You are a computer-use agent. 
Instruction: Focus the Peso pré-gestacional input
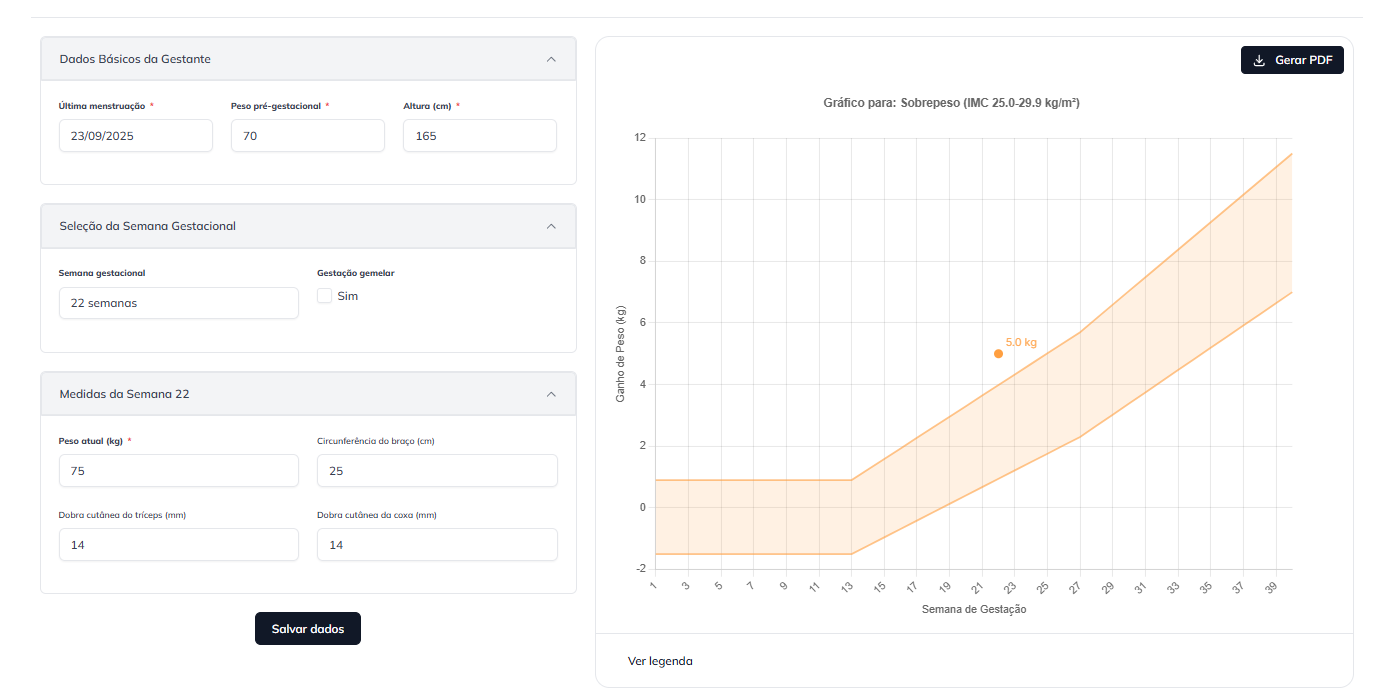coord(307,136)
